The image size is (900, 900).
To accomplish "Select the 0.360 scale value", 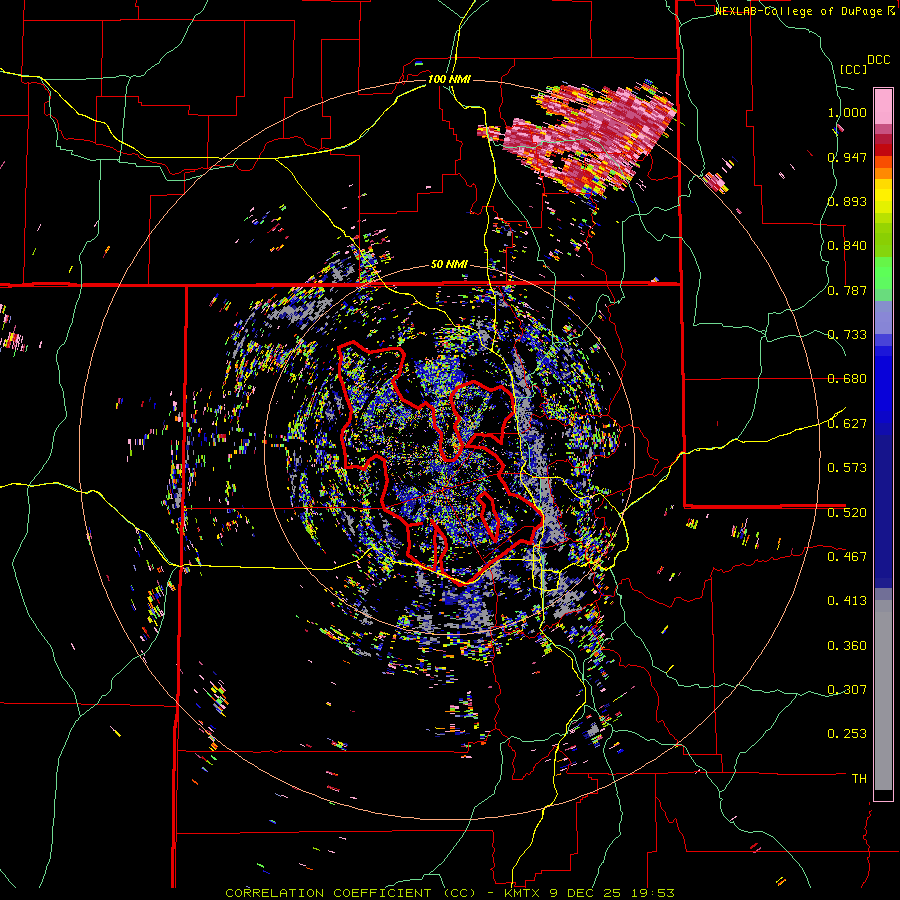I will click(x=847, y=646).
